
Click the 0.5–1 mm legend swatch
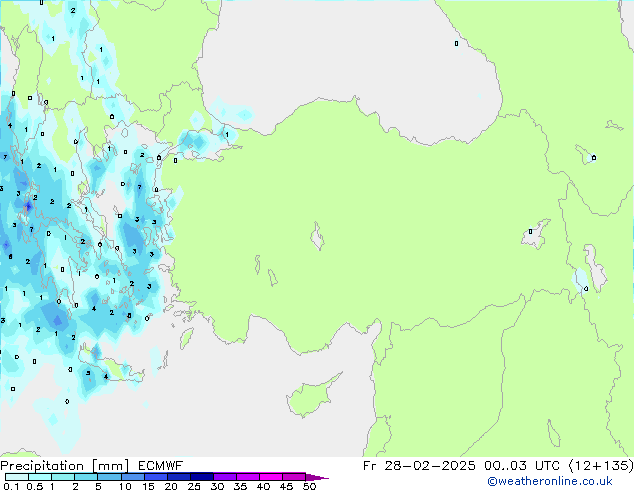[x=40, y=477]
